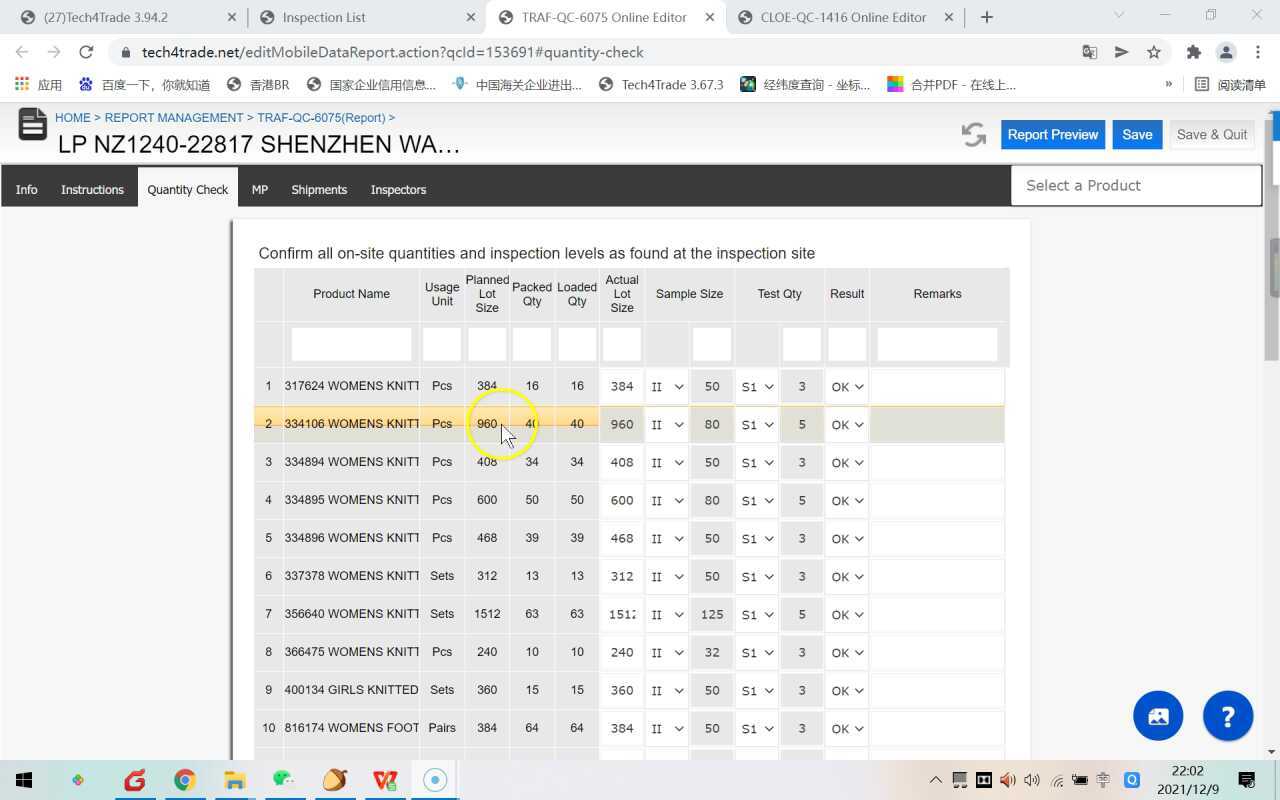Viewport: 1280px width, 800px height.
Task: Click the Product Name filter input field
Action: point(351,343)
